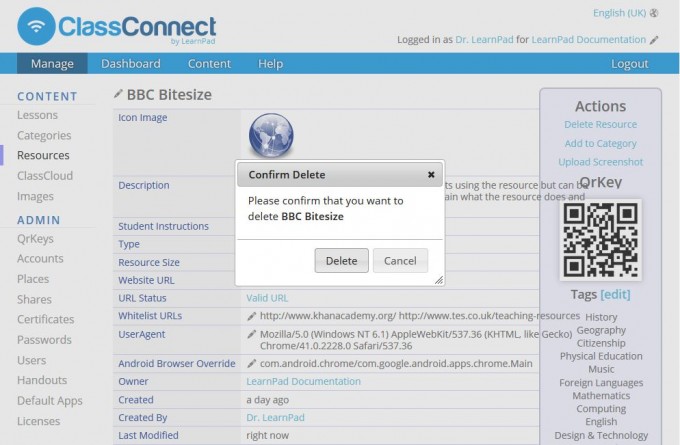The width and height of the screenshot is (680, 445).
Task: Open Categories in the sidebar
Action: [x=44, y=135]
